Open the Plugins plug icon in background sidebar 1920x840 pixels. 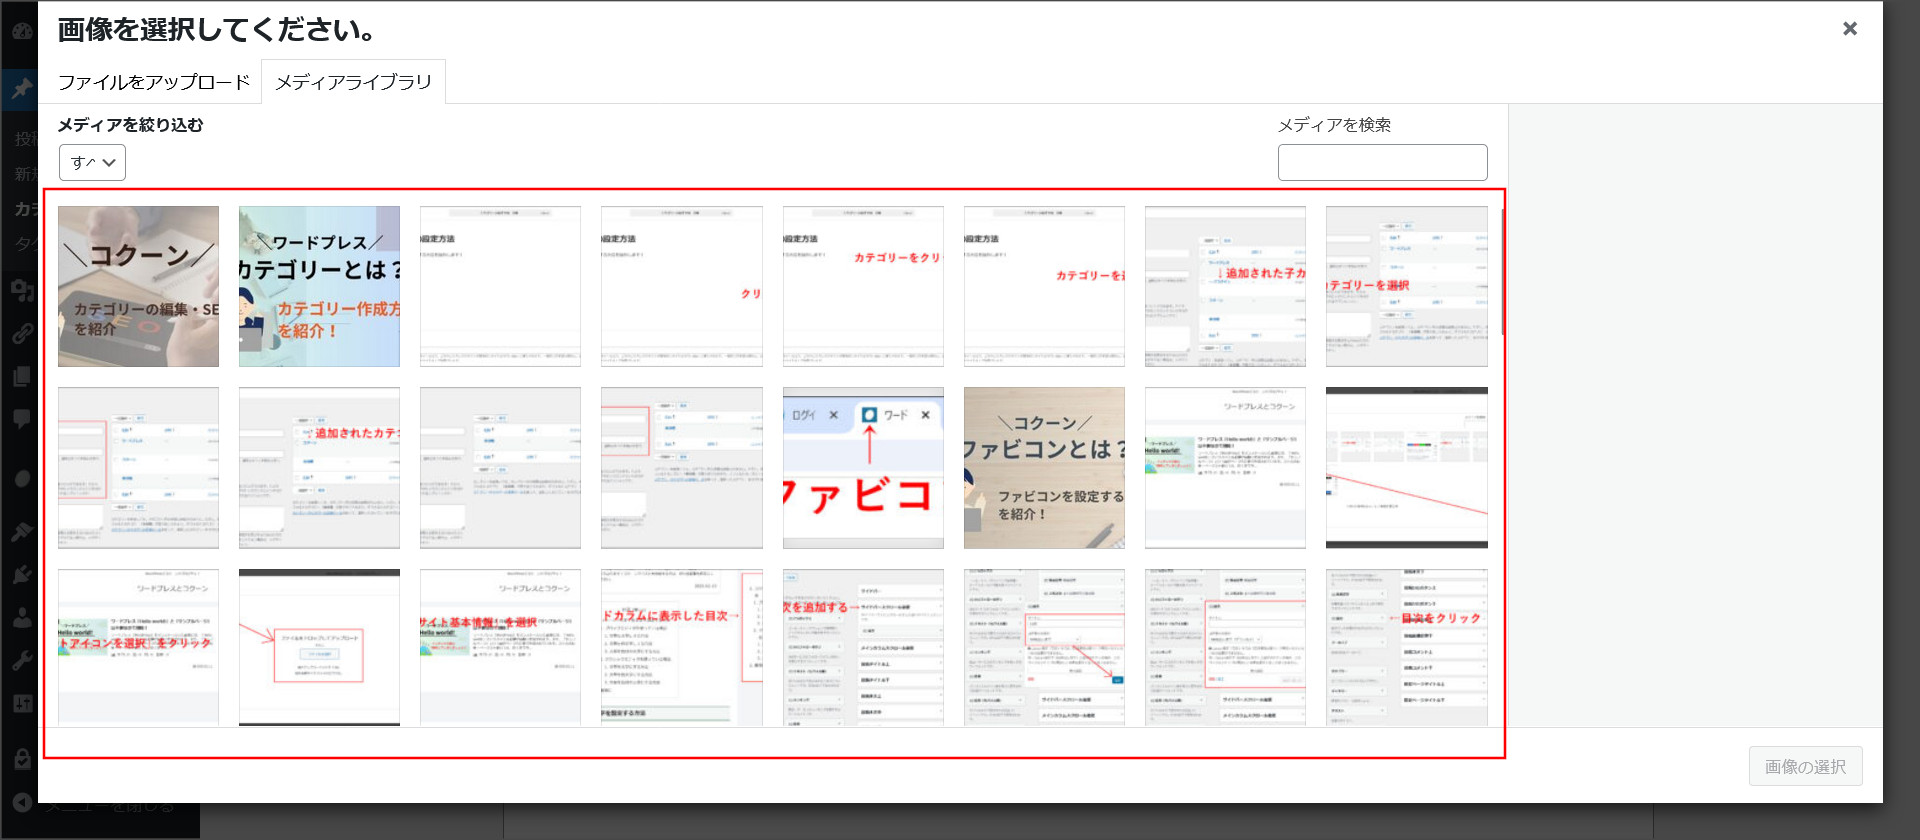21,574
